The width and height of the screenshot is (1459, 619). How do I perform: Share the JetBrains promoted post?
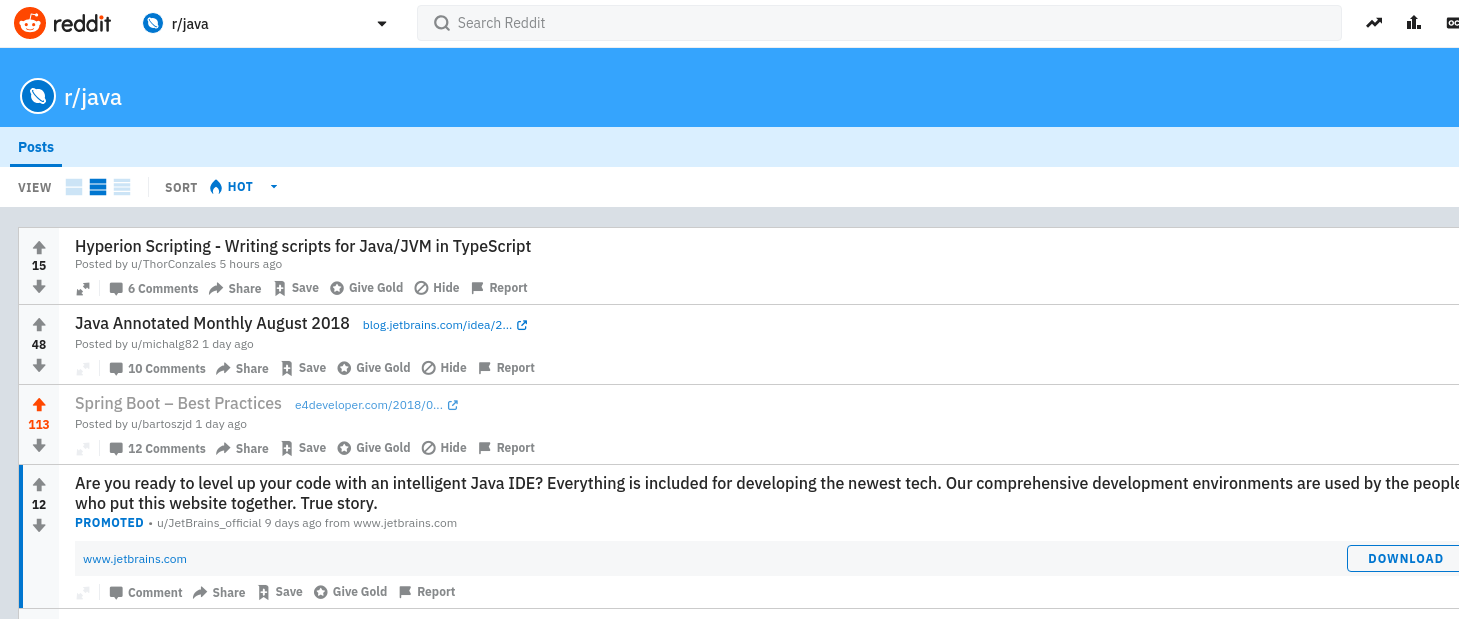click(x=219, y=592)
